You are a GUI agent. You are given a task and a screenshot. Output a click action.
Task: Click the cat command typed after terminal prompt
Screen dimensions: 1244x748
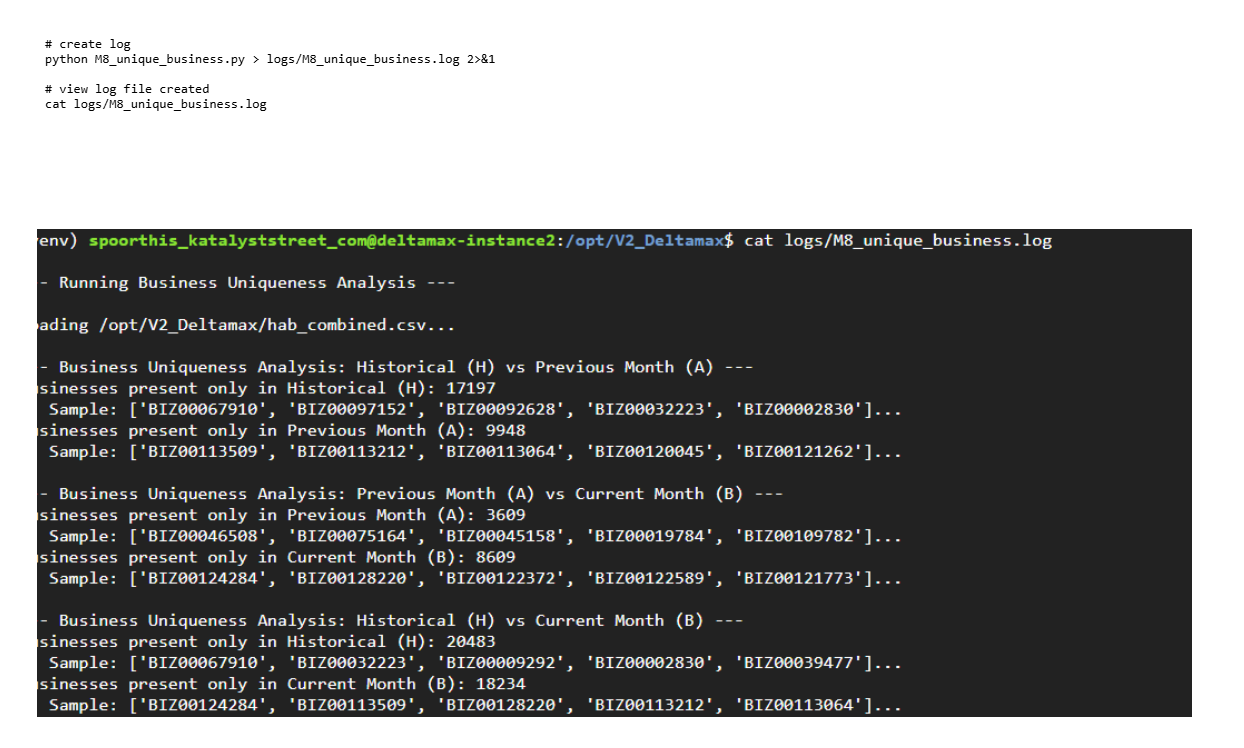897,241
